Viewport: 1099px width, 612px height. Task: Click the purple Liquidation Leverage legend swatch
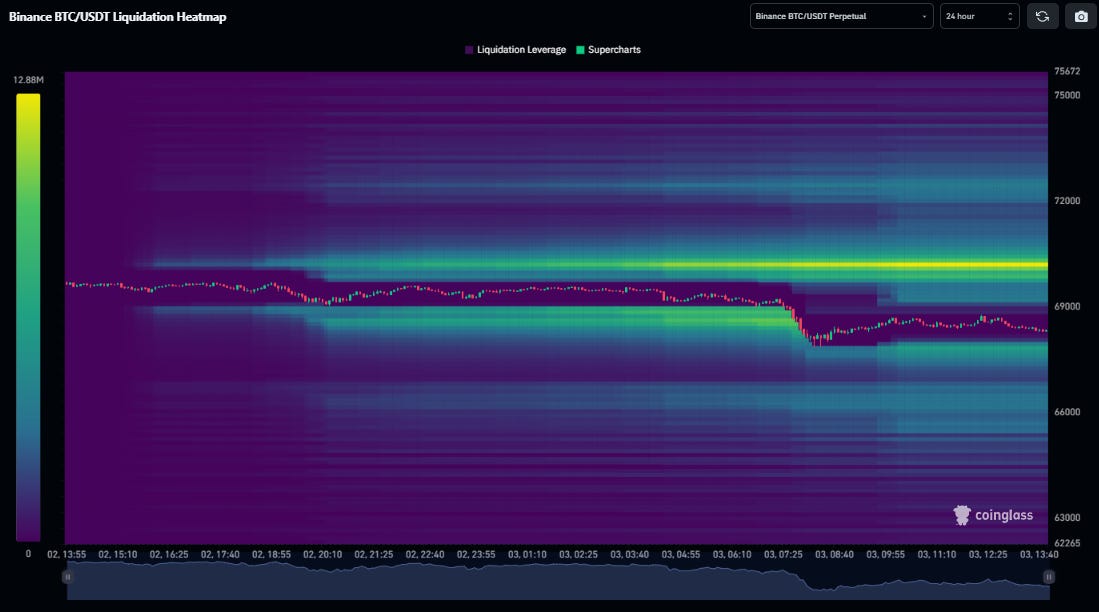coord(469,50)
